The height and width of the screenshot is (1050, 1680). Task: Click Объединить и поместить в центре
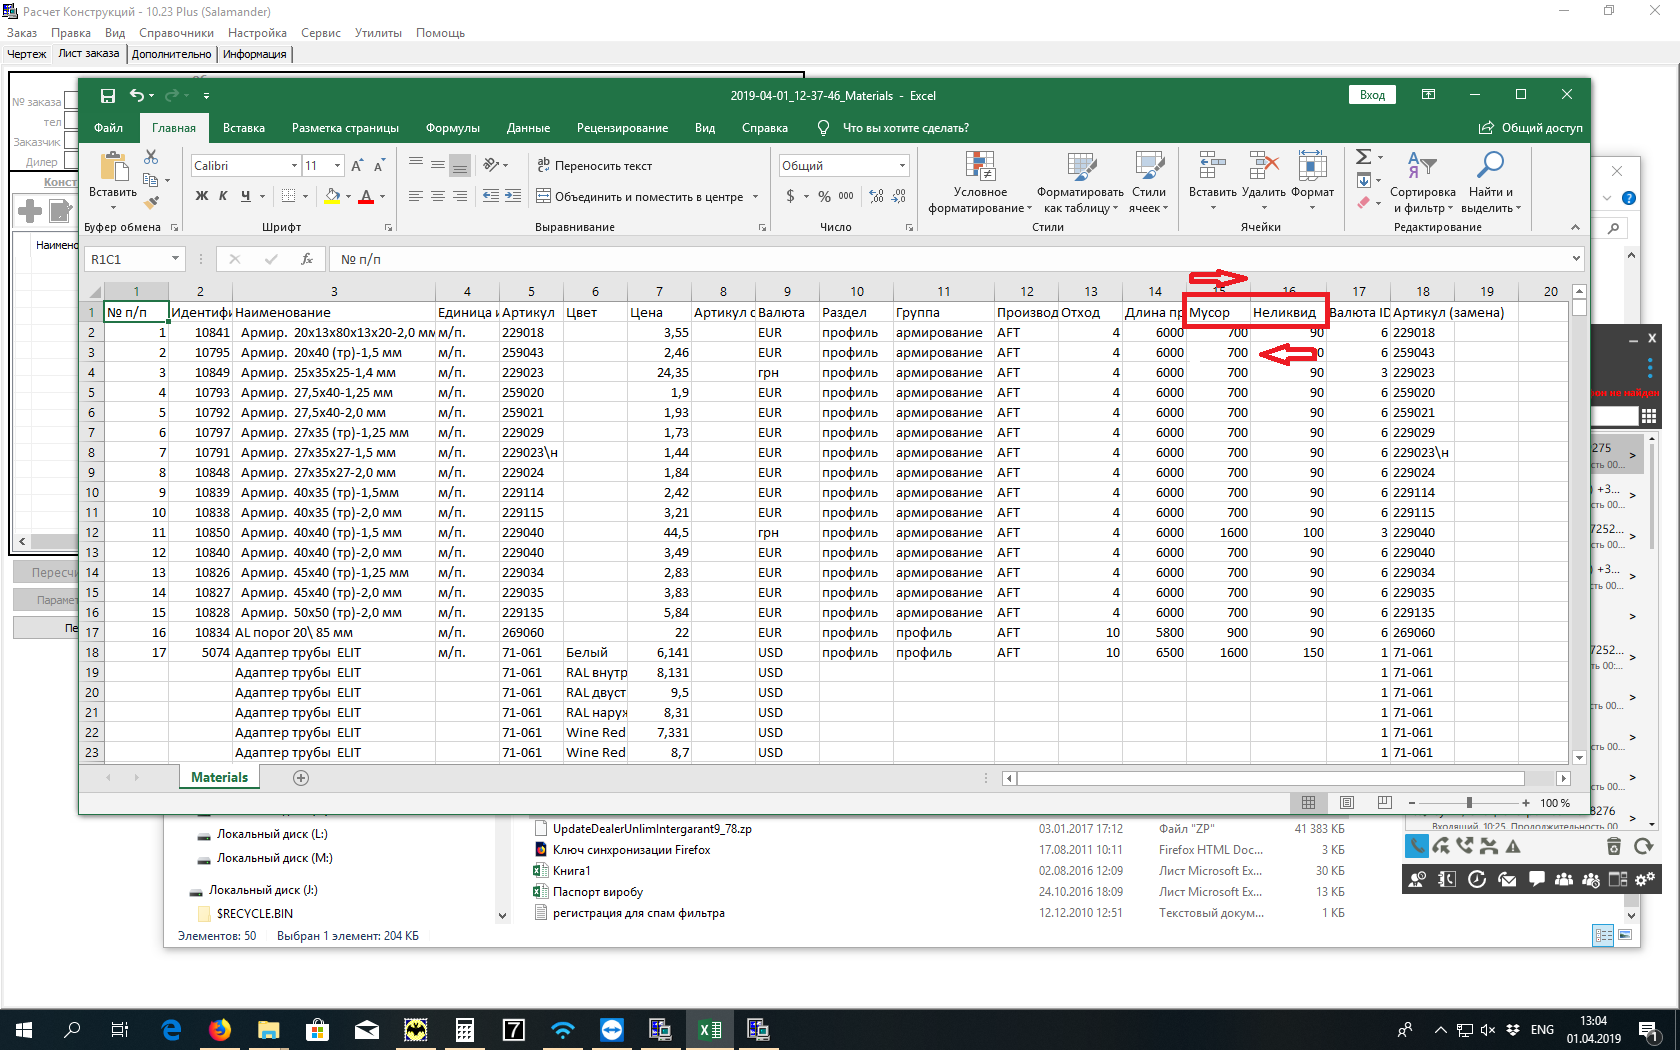640,197
